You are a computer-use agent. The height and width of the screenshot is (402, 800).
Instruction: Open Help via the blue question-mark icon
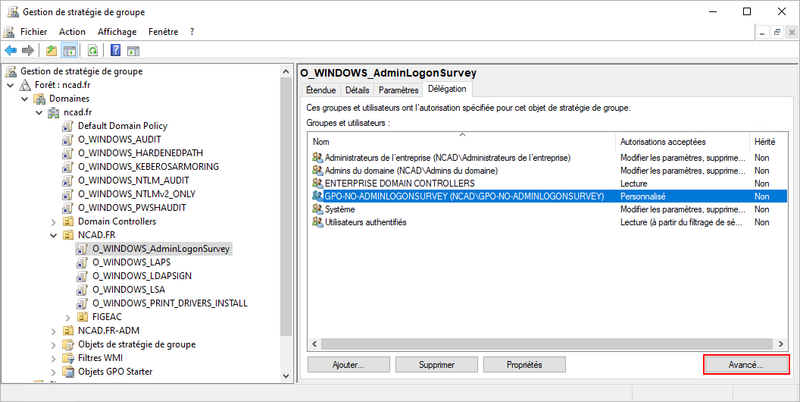click(x=115, y=50)
